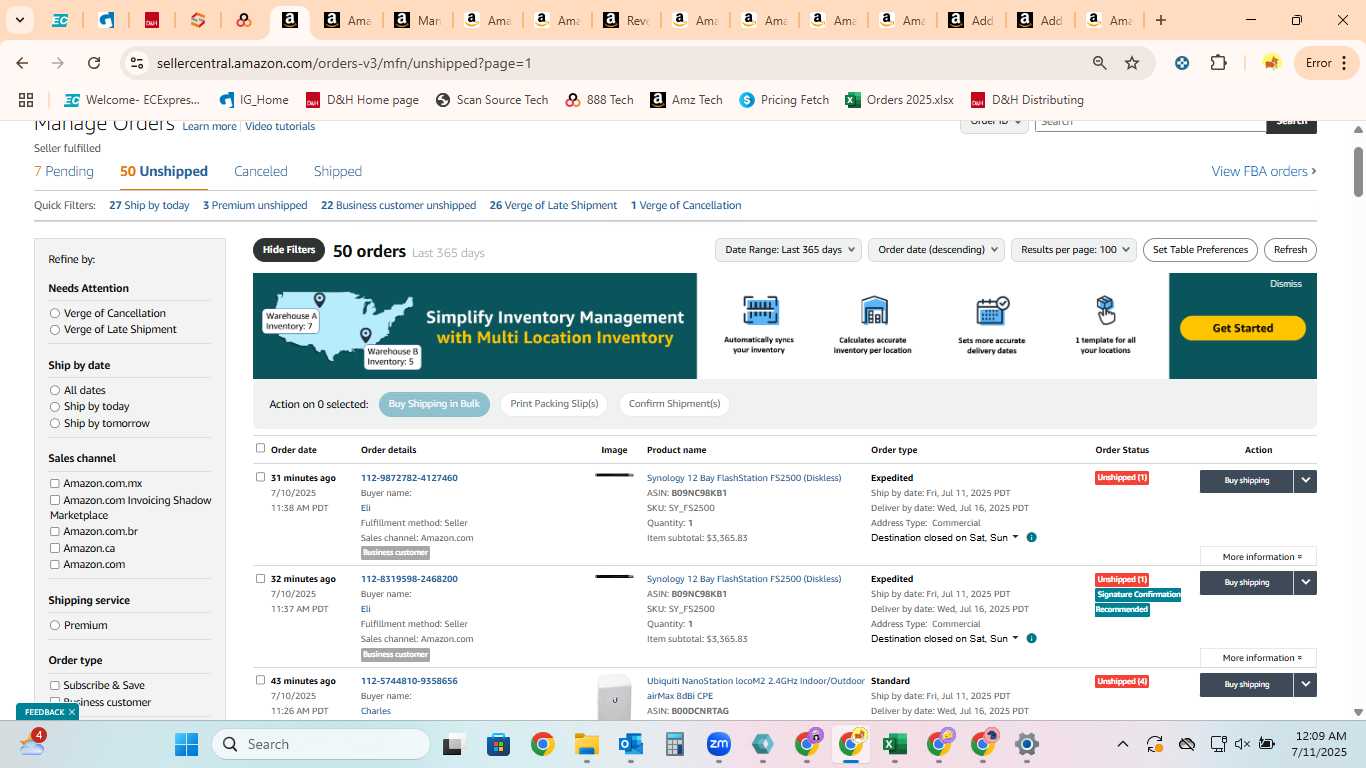Viewport: 1366px width, 768px height.
Task: Open the 888 Tech bookmark
Action: pyautogui.click(x=599, y=100)
